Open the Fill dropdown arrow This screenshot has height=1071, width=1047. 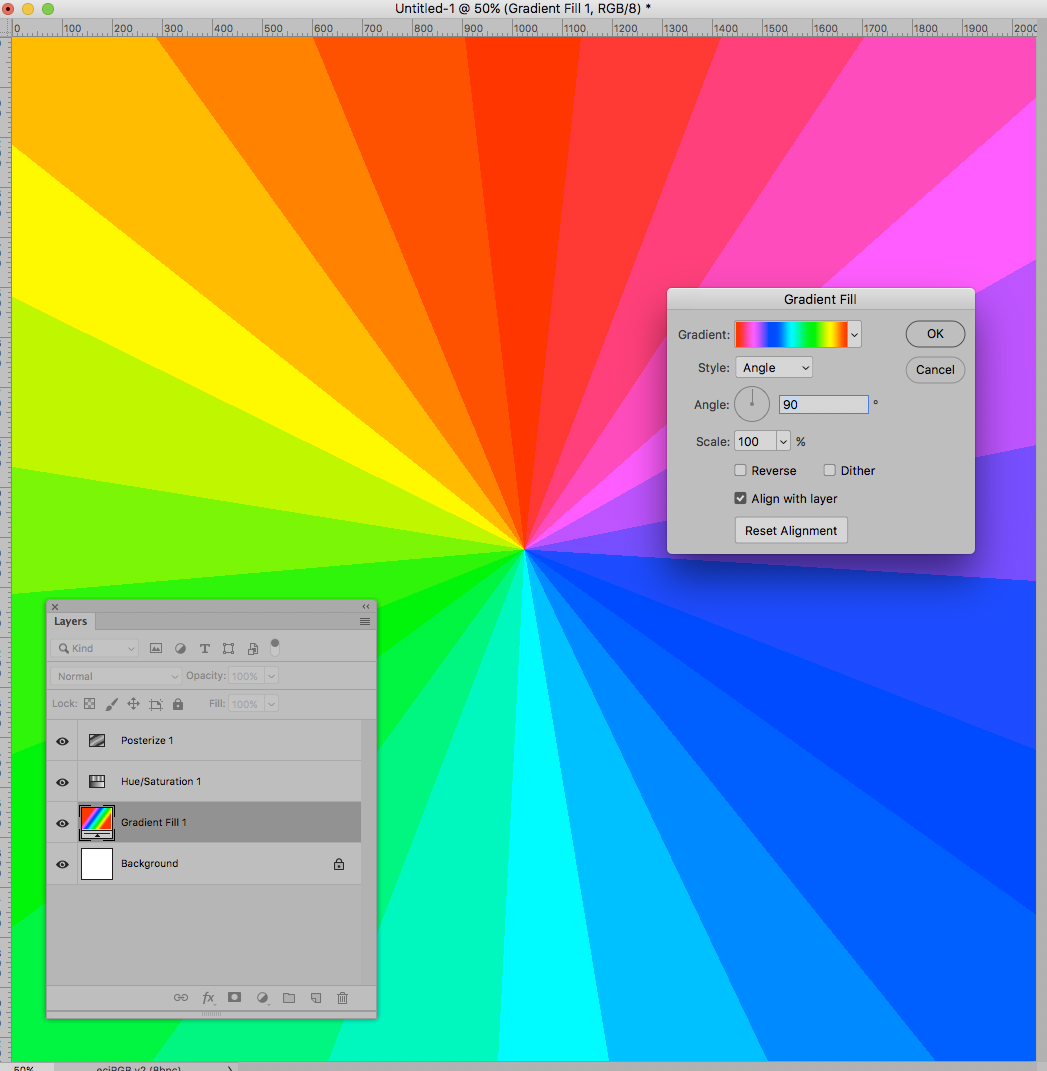point(271,704)
